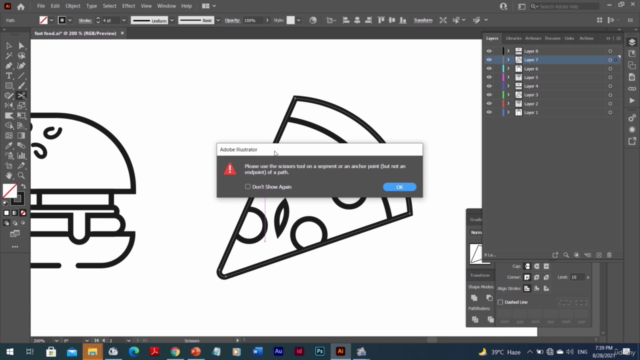Open the 200% zoom level dropdown
Image resolution: width=640 pixels, height=360 pixels.
pos(56,340)
